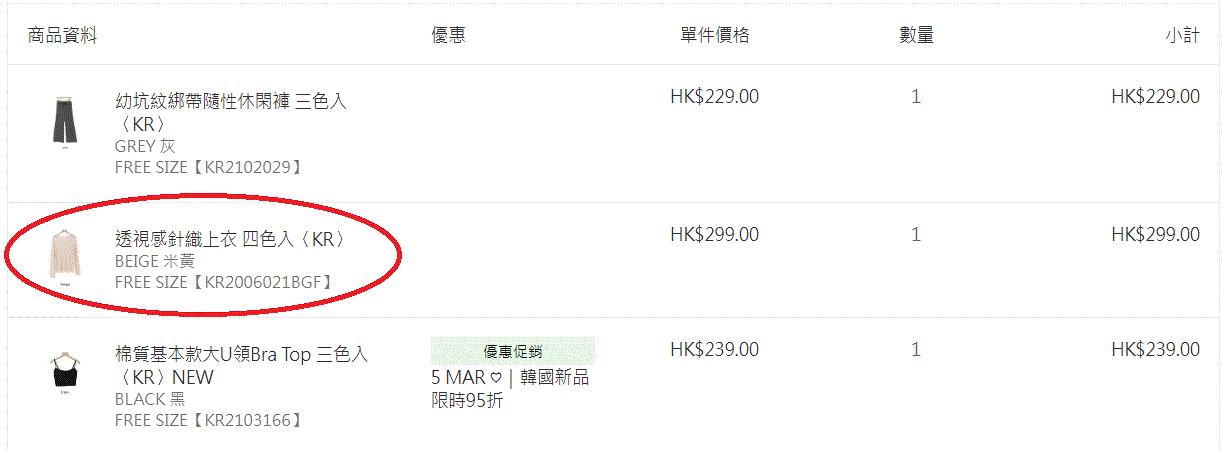
Task: Click the FREE SIZE【KR2006021BGF】 product code
Action: [223, 282]
